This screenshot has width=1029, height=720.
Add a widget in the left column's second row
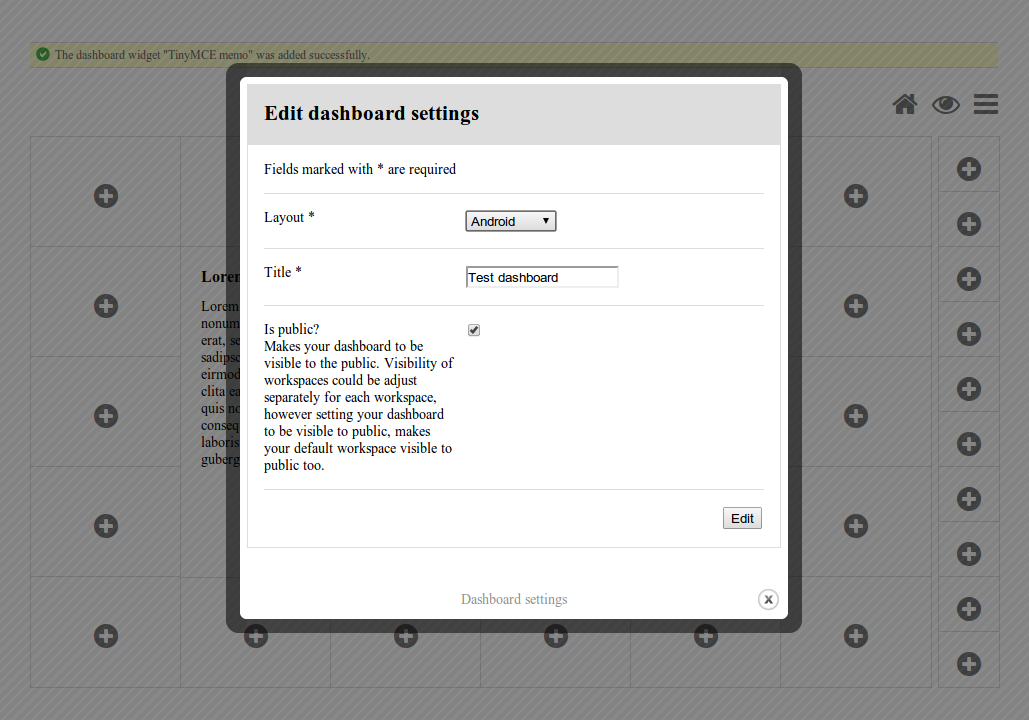106,306
